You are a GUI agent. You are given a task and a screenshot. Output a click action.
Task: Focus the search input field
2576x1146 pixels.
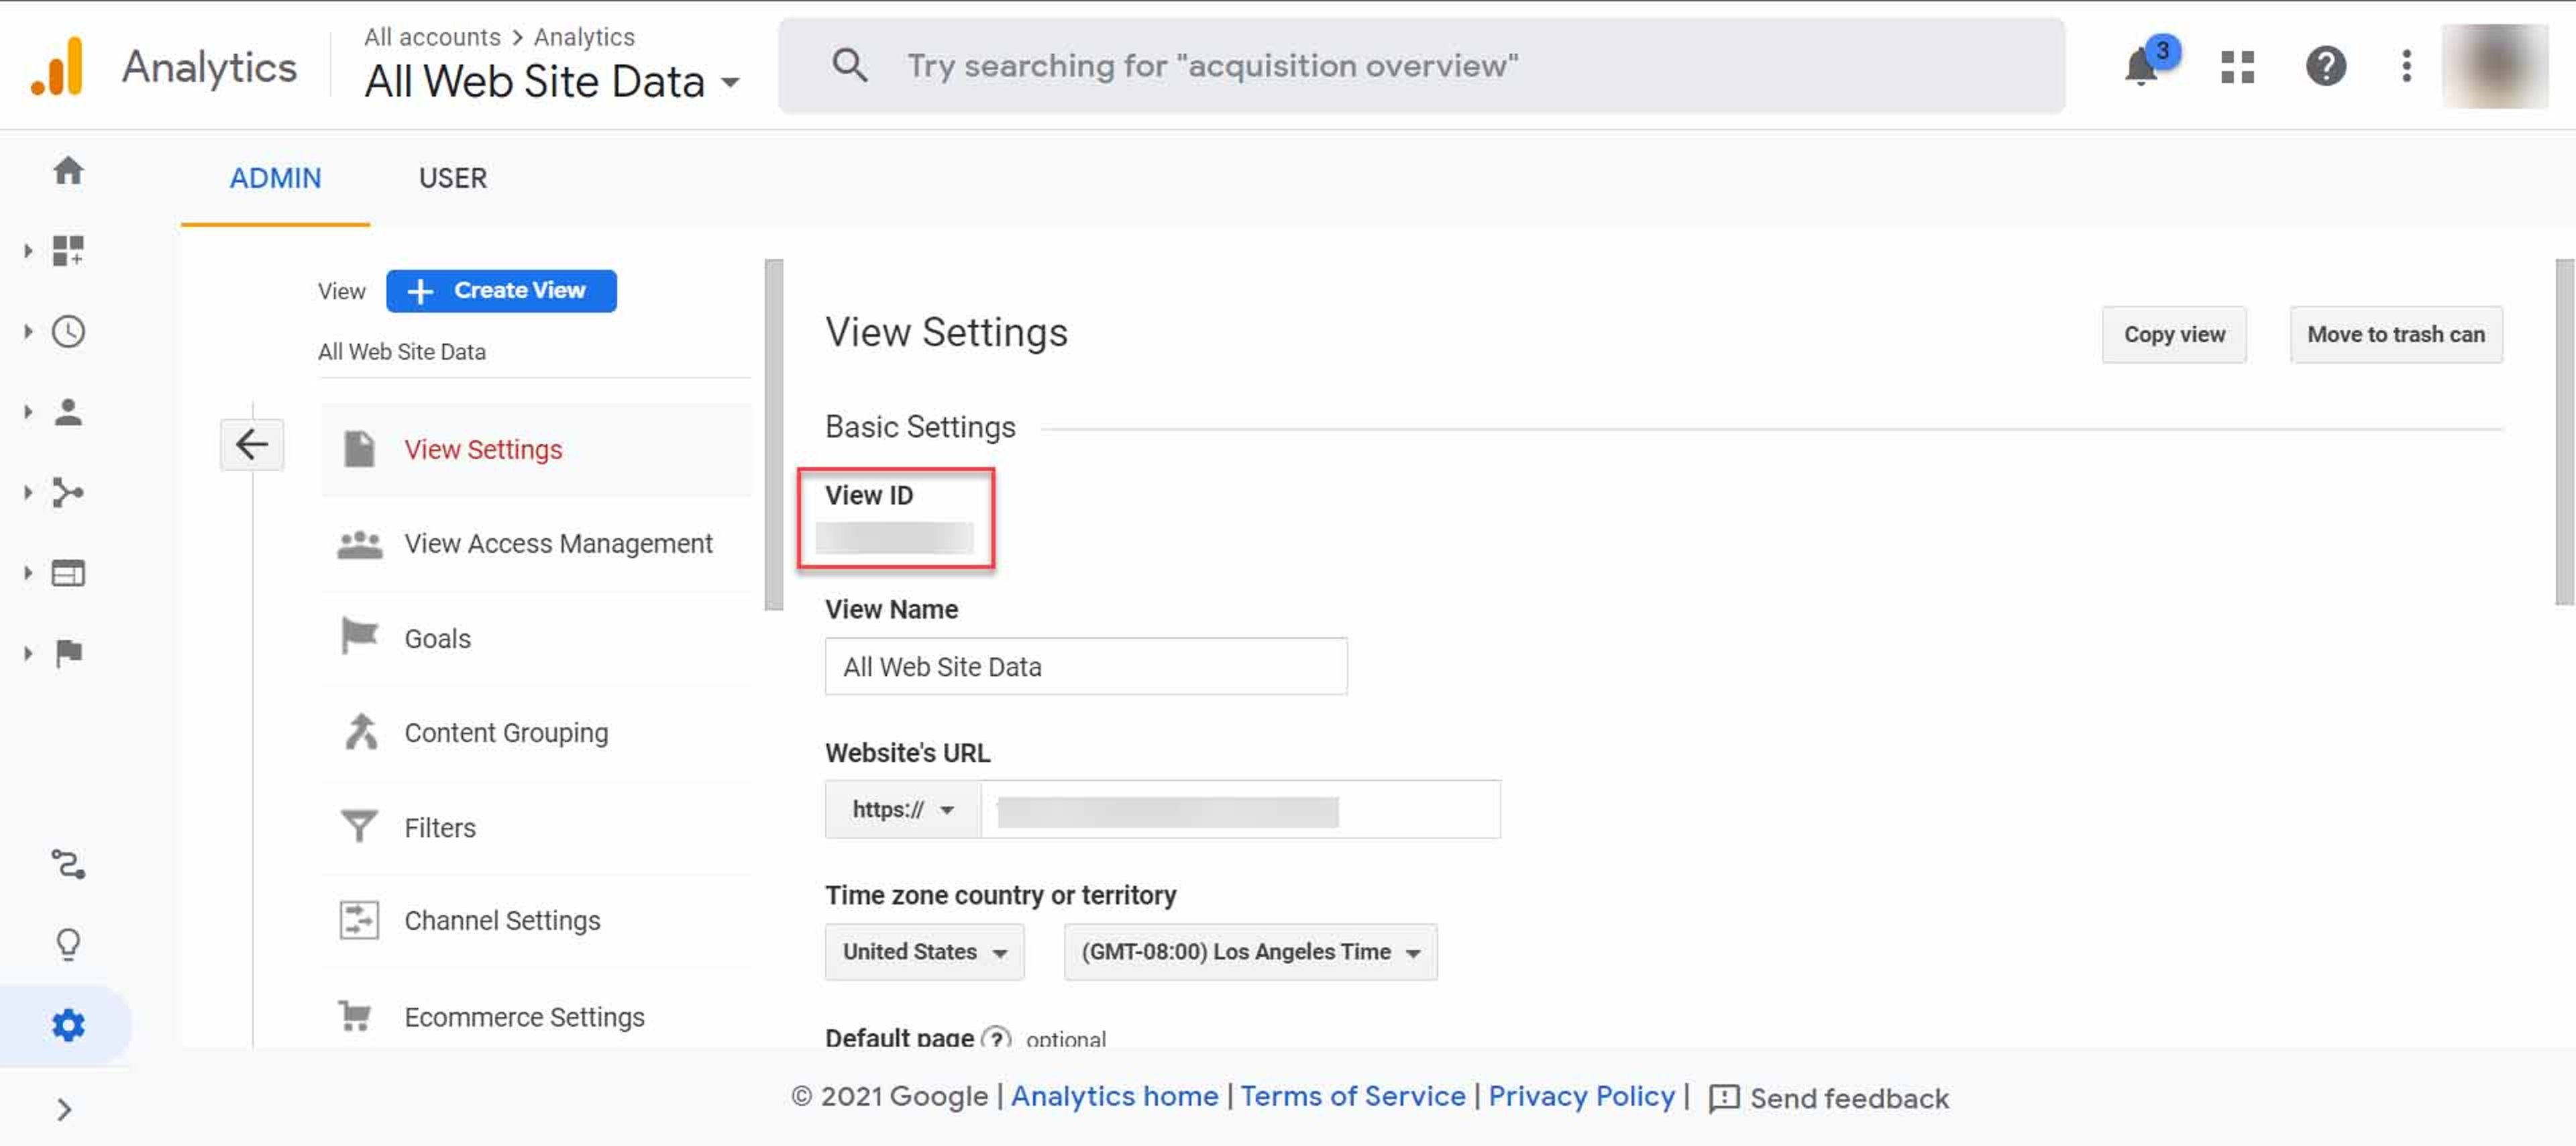1421,66
